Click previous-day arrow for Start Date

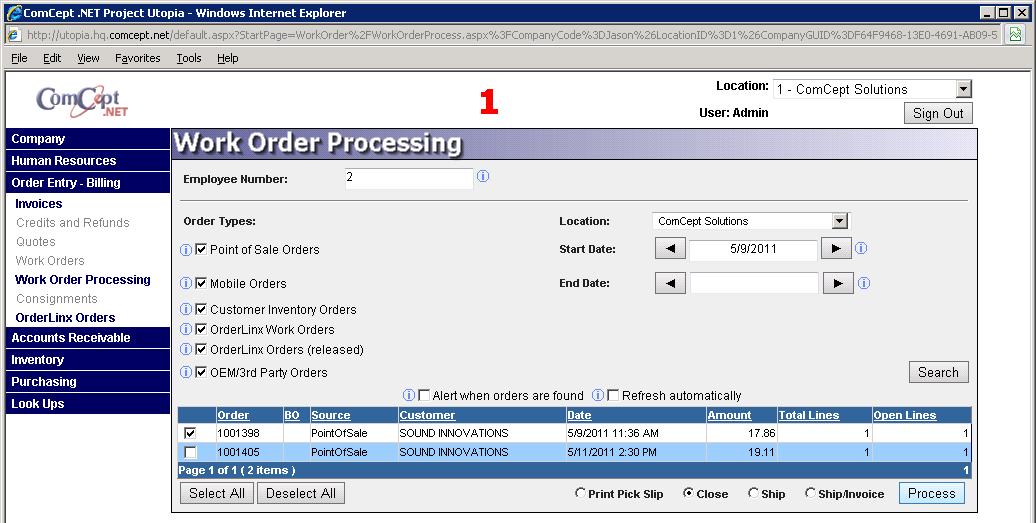670,249
